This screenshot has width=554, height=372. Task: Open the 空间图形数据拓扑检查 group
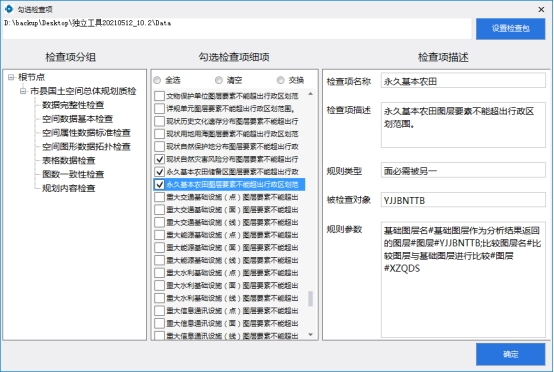point(86,147)
